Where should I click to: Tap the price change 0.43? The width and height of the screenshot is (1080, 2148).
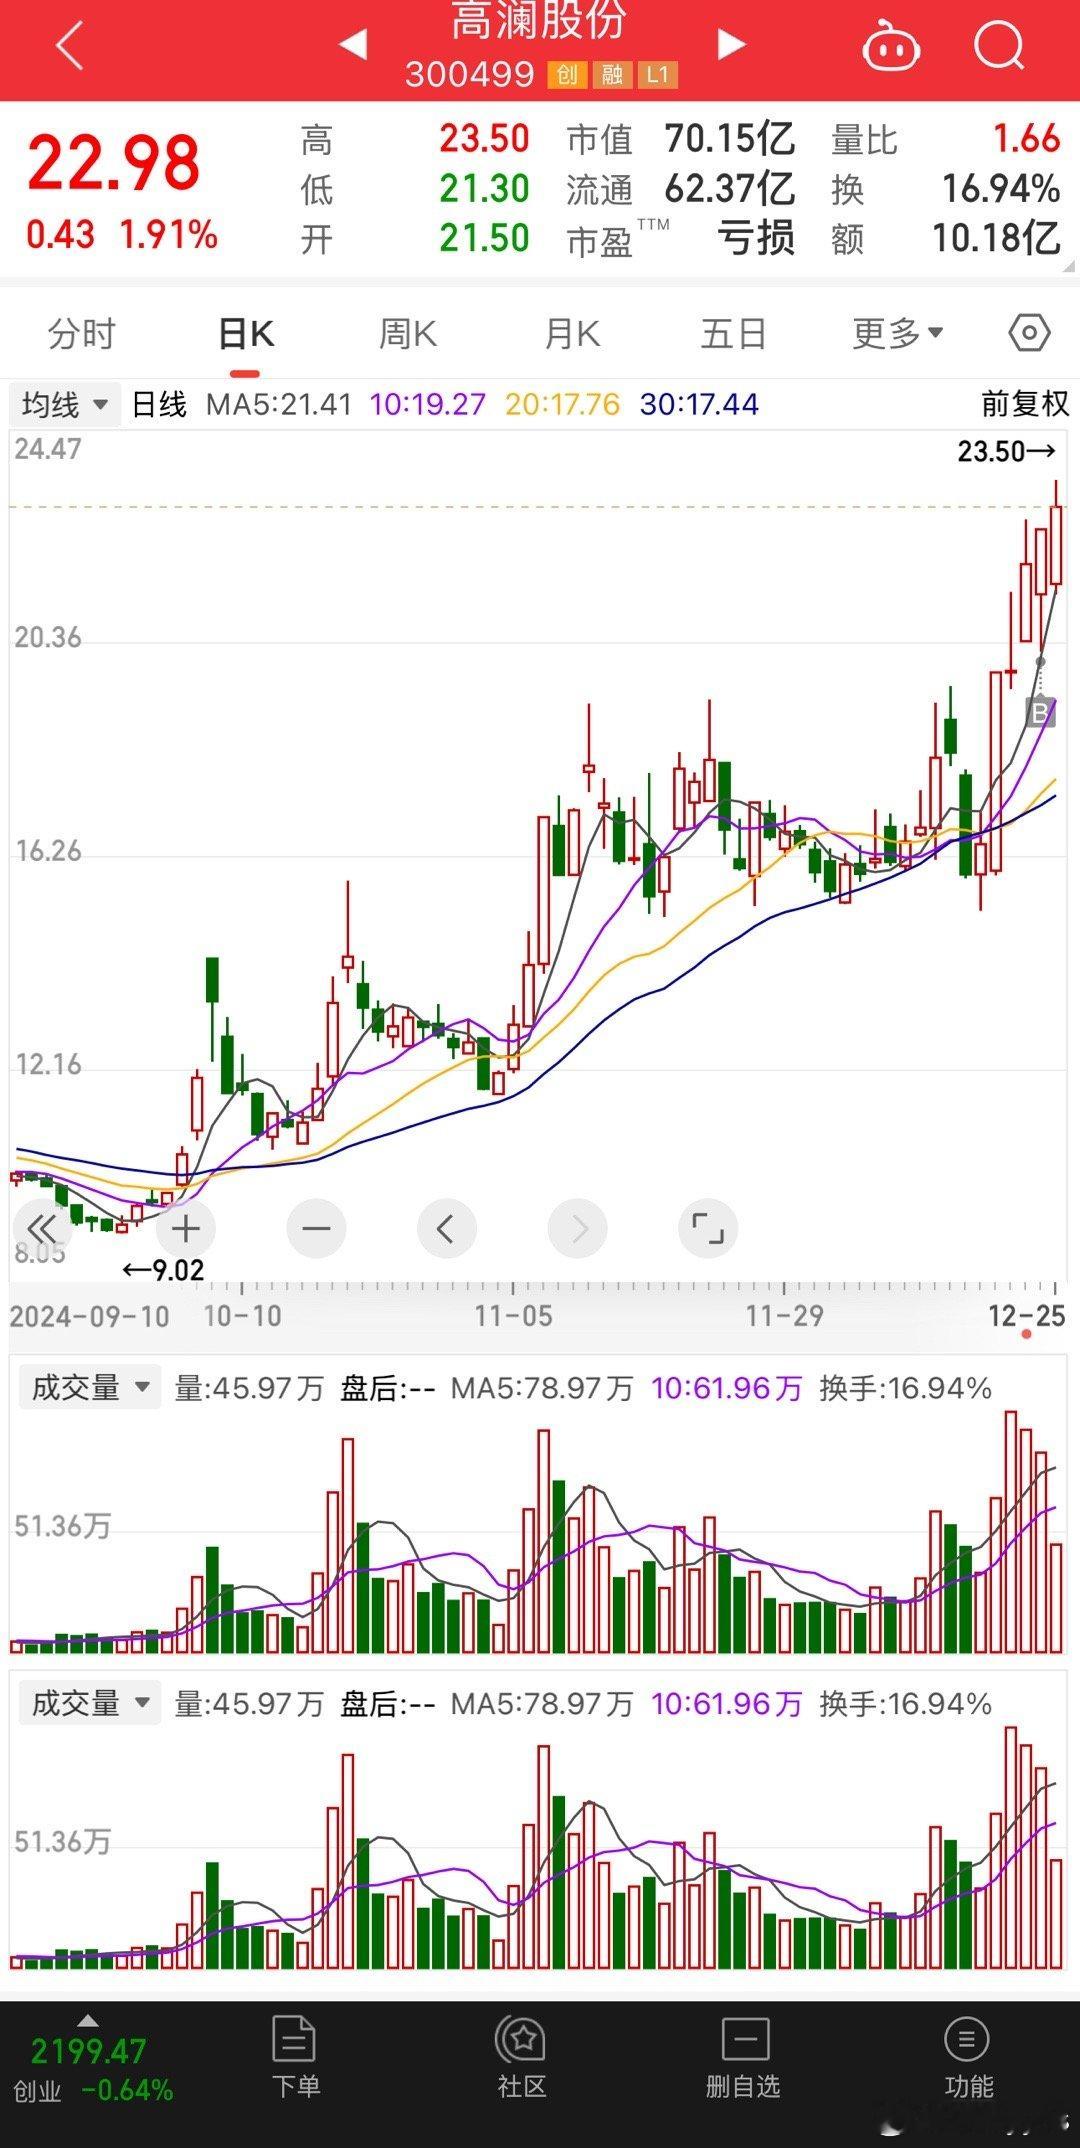click(61, 236)
